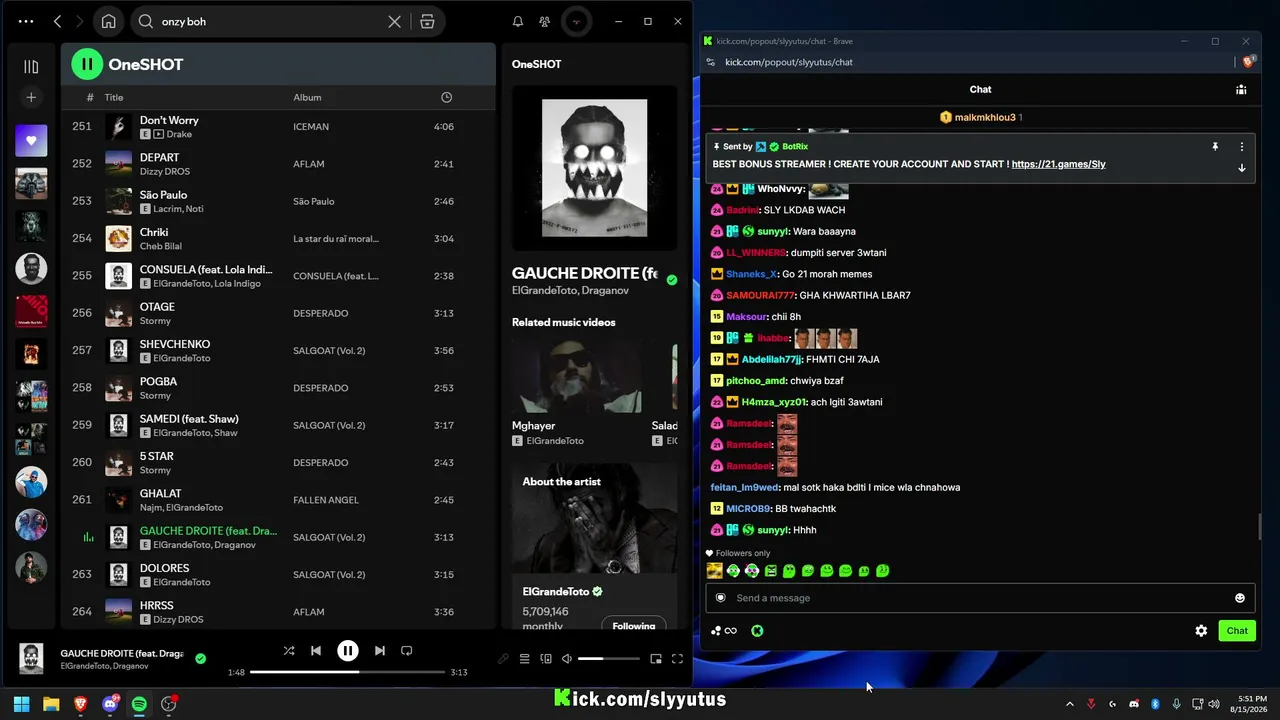The height and width of the screenshot is (720, 1280).
Task: Select the track POGBA
Action: pyautogui.click(x=158, y=381)
